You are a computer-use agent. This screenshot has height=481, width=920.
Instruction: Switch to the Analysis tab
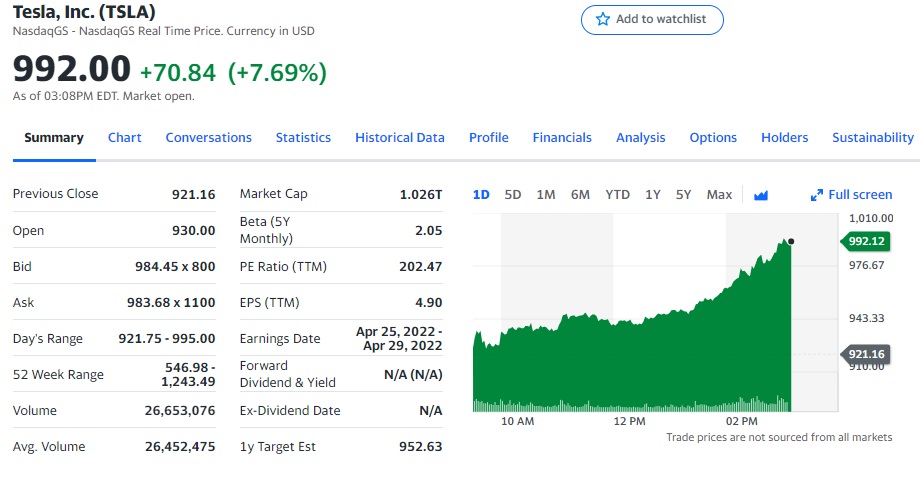[x=641, y=137]
